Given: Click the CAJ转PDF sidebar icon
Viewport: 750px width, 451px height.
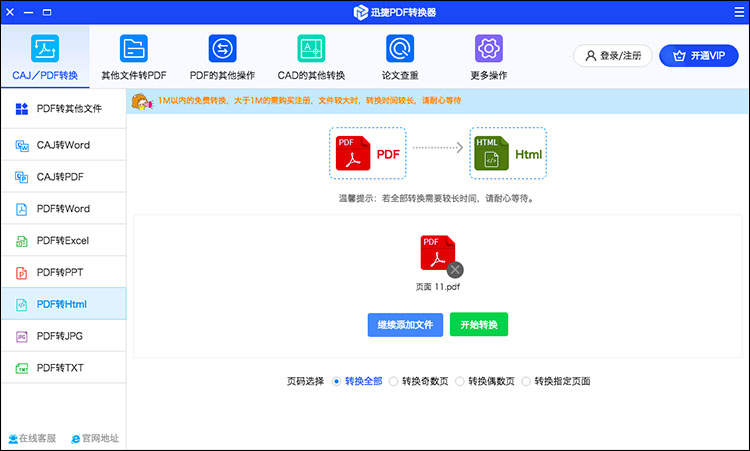Looking at the screenshot, I should pos(22,177).
